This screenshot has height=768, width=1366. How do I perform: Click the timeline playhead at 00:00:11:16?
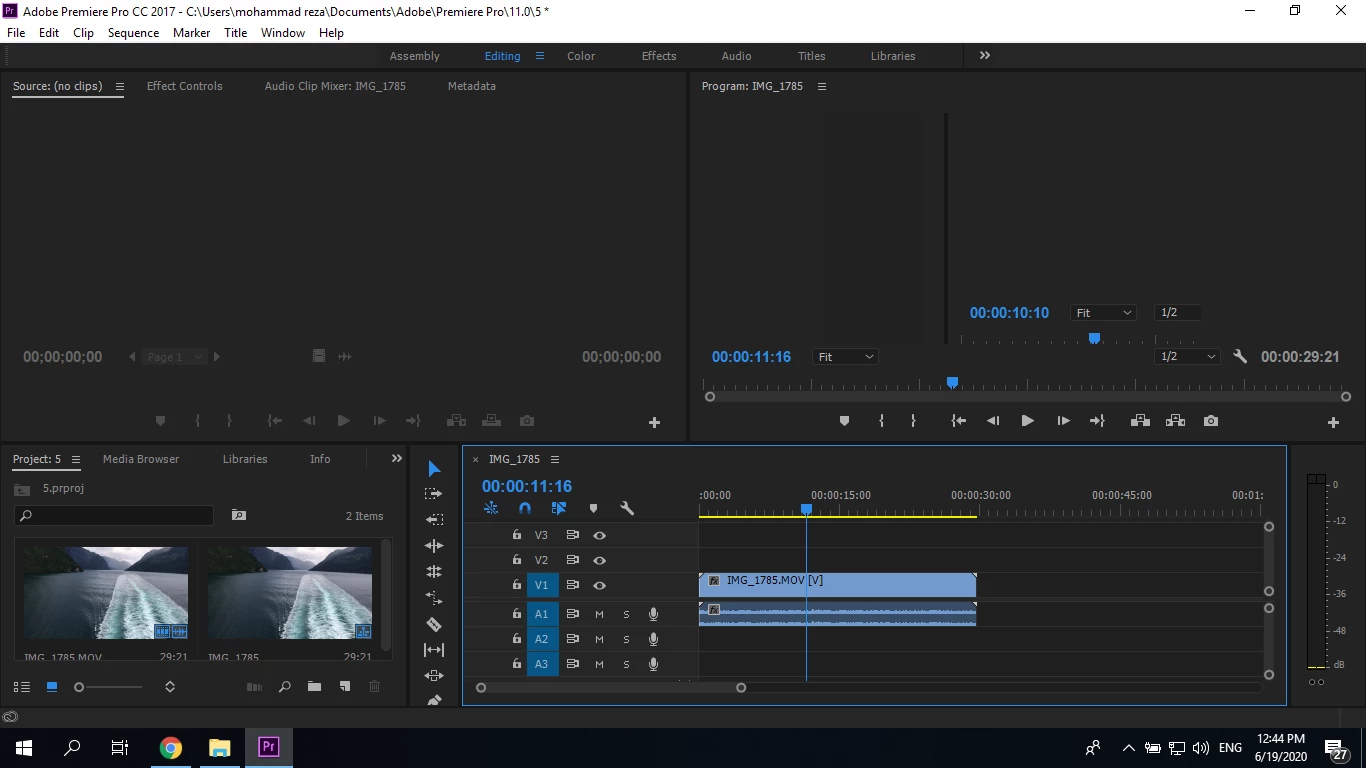[x=807, y=510]
